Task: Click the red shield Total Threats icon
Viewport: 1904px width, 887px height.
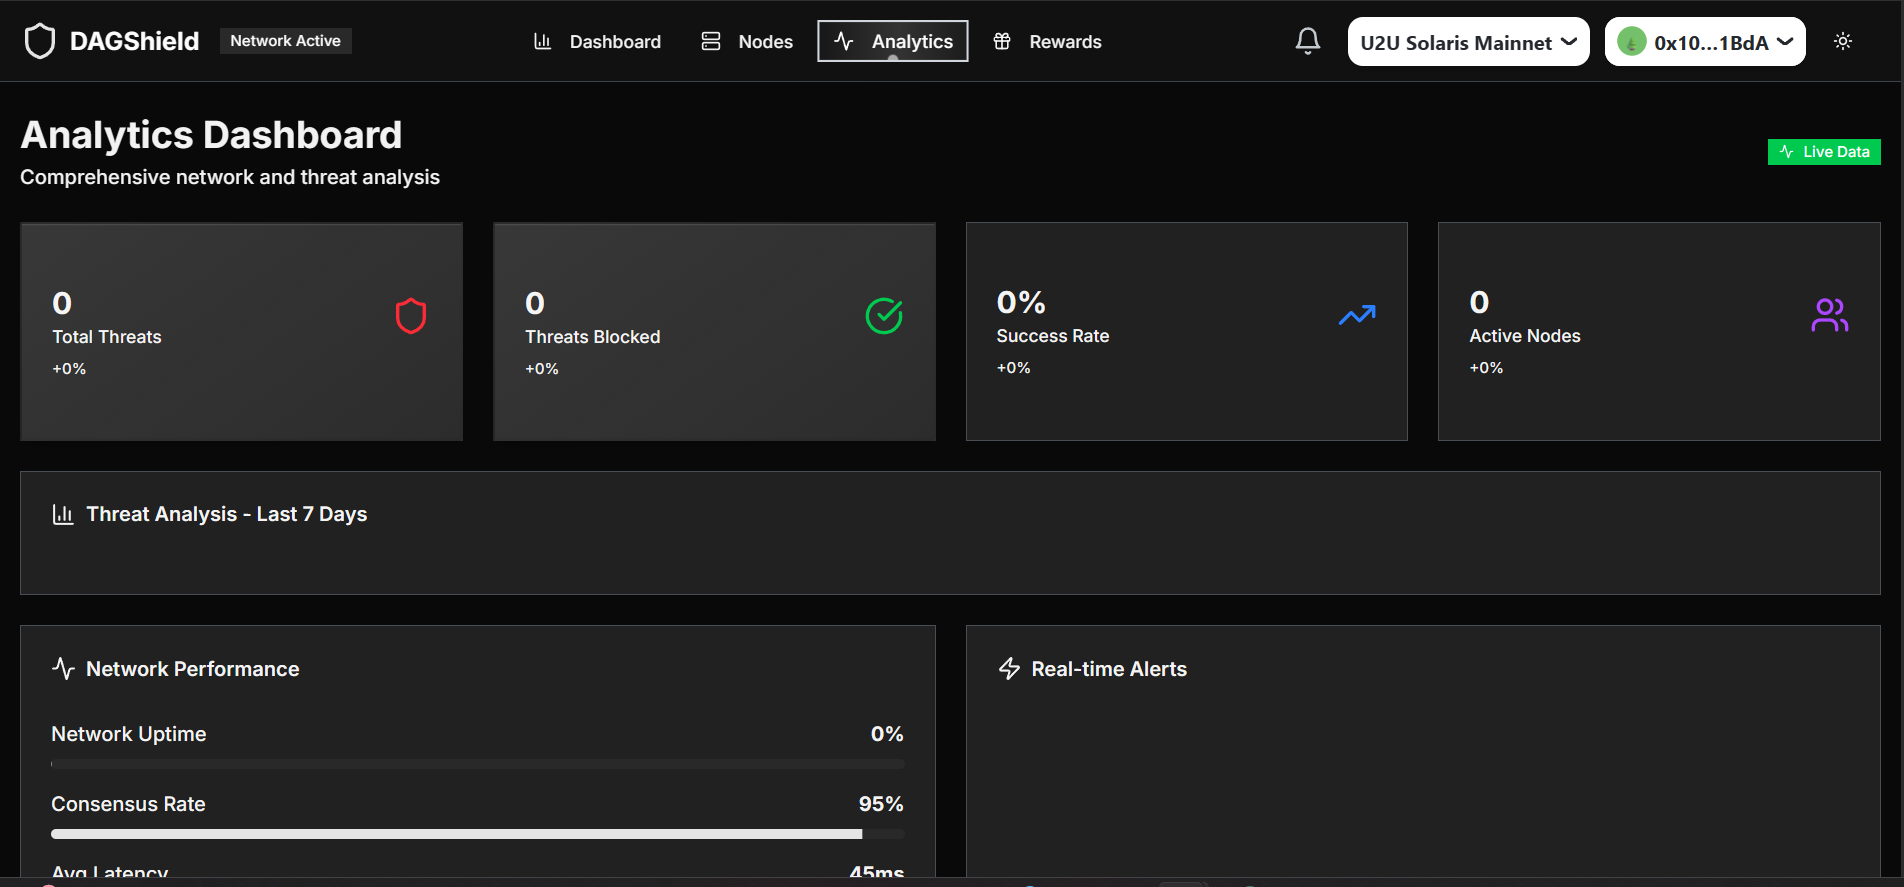Action: point(411,316)
